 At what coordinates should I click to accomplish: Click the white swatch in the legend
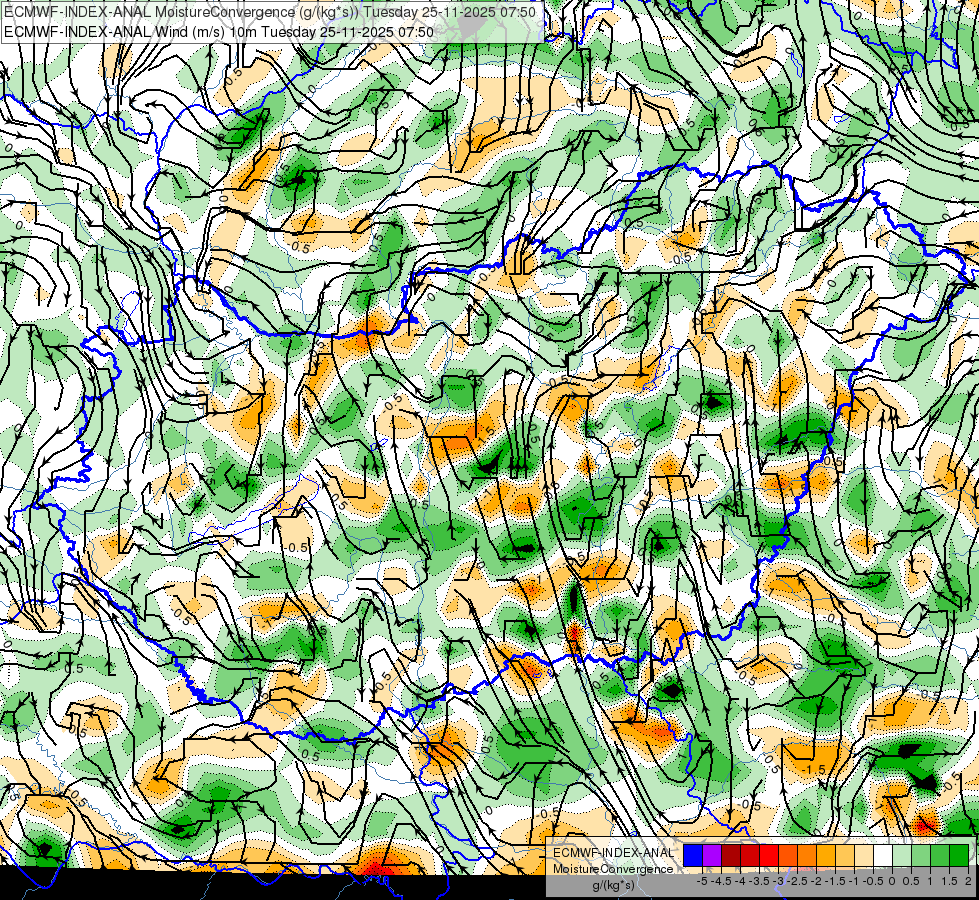click(883, 855)
